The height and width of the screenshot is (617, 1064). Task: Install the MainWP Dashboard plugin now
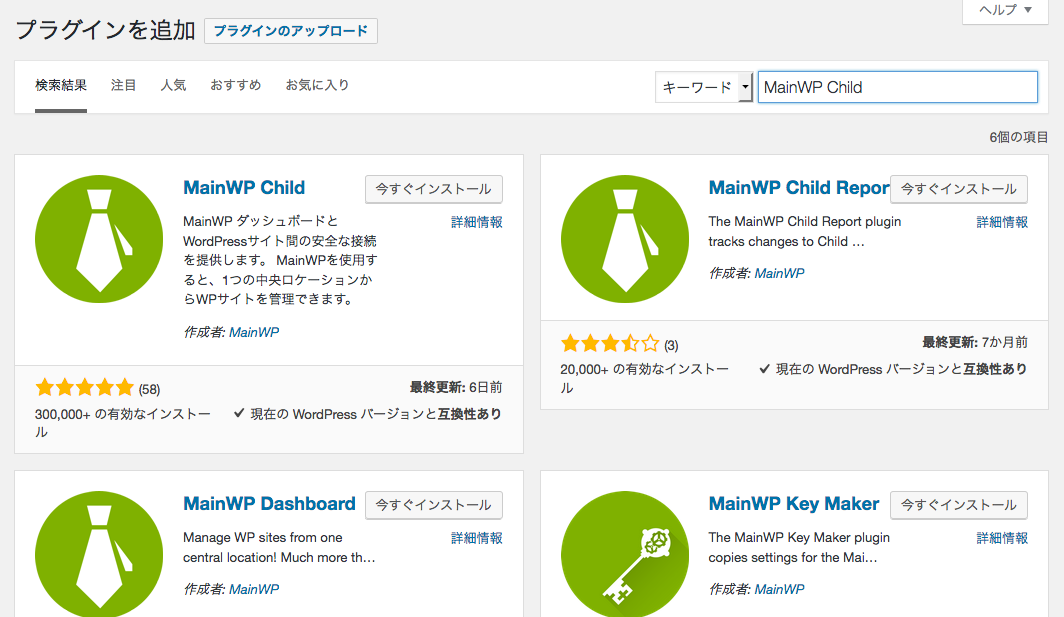(434, 505)
